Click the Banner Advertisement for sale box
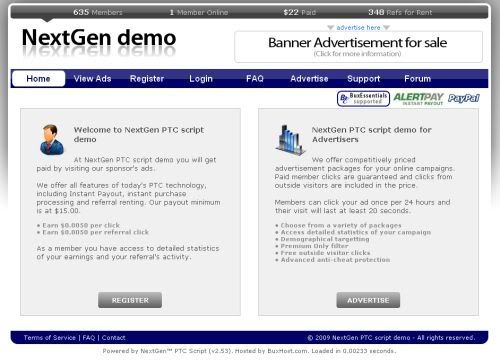The image size is (500, 361). 358,47
